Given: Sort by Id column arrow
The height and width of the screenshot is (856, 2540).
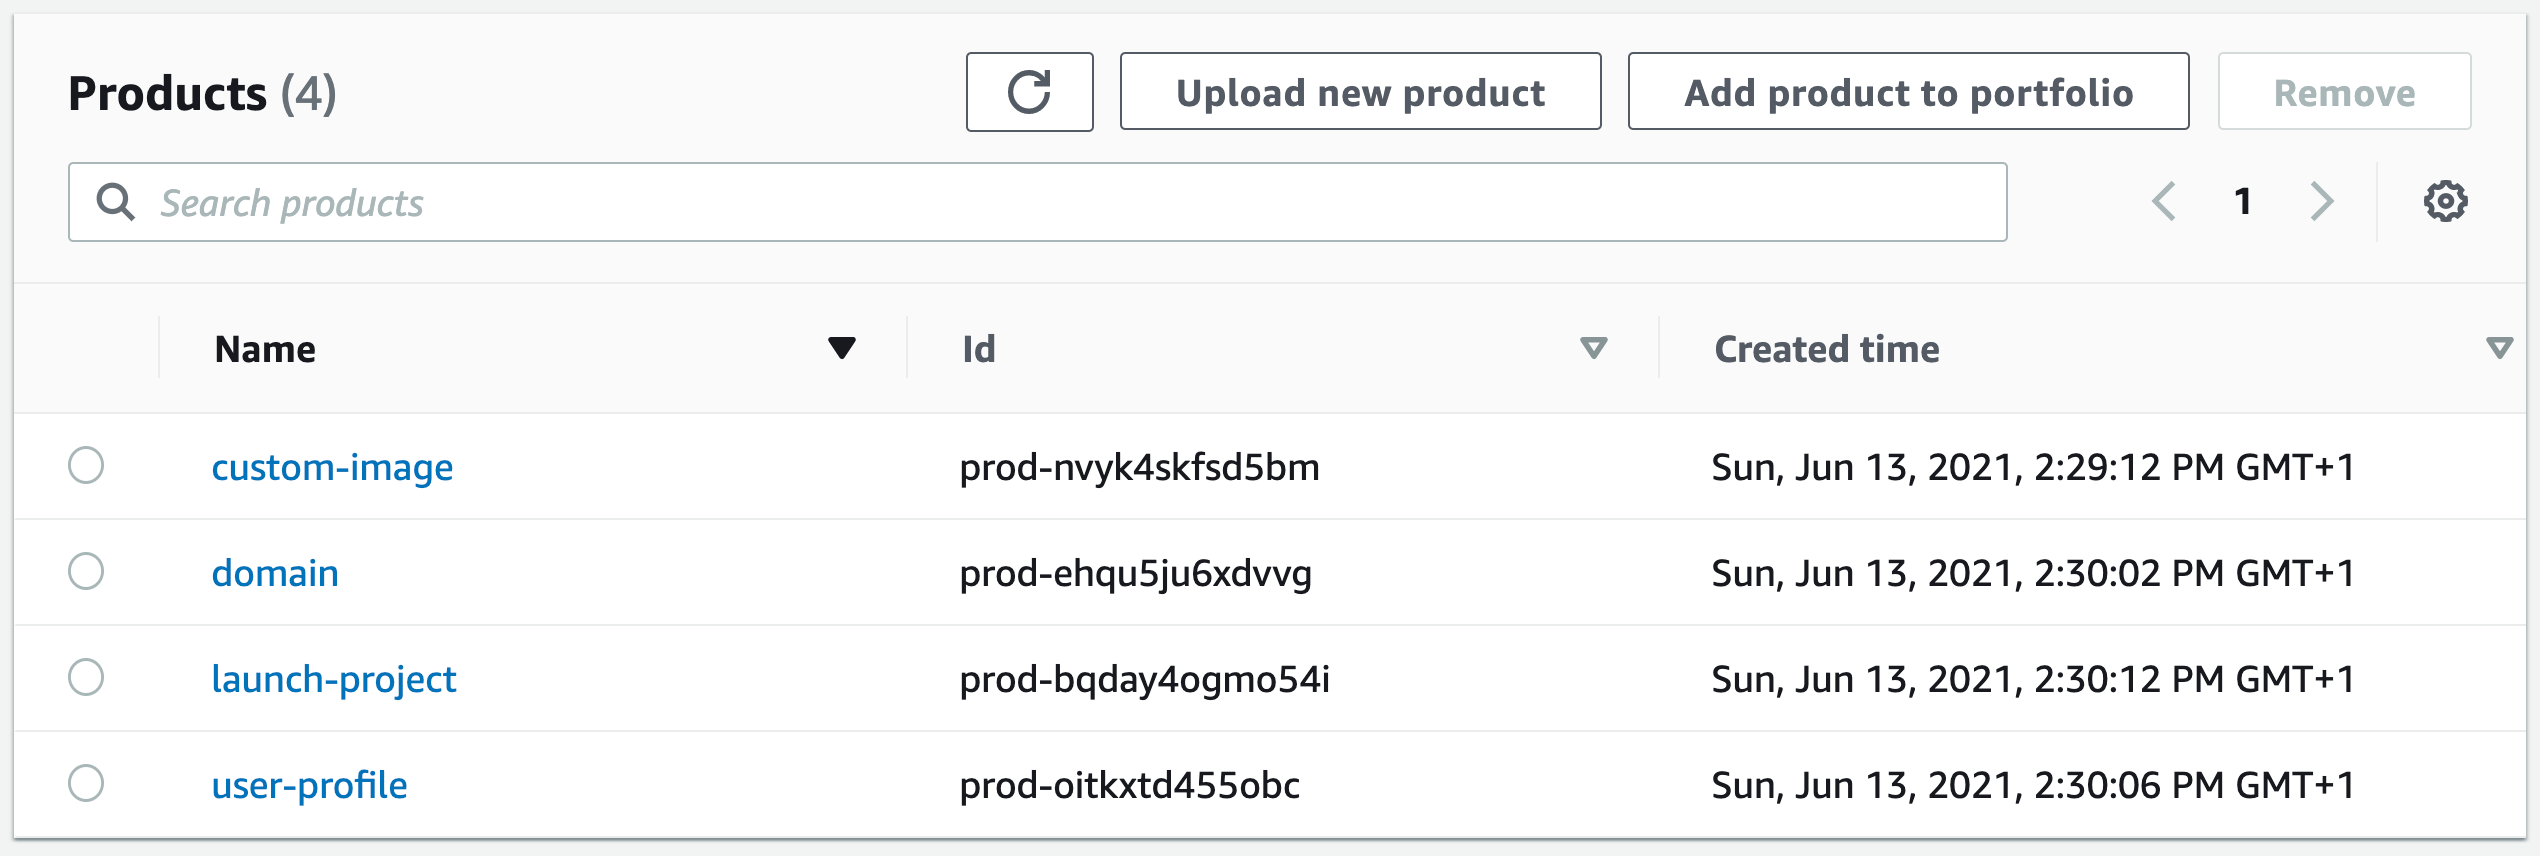Looking at the screenshot, I should coord(1593,348).
